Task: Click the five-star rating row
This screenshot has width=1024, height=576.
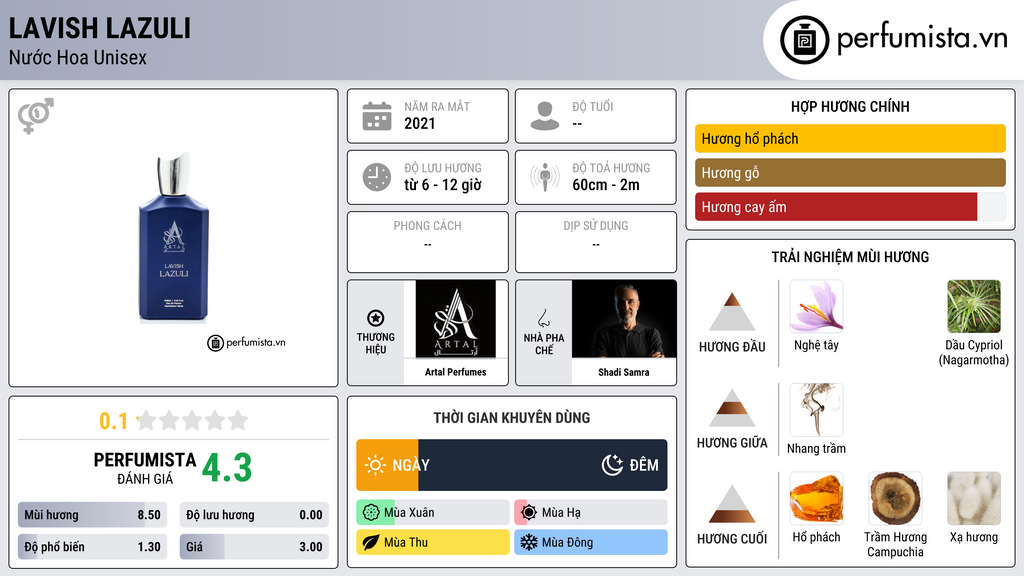Action: (x=193, y=420)
